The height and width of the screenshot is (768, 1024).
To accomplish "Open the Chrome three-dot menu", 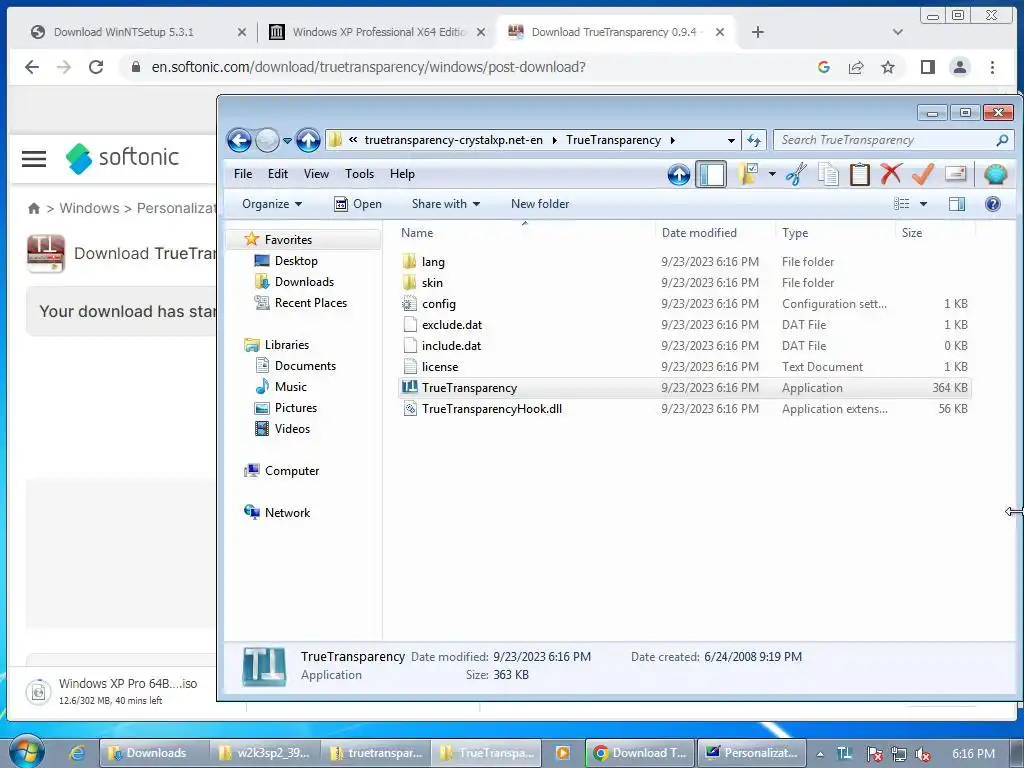I will (x=992, y=67).
